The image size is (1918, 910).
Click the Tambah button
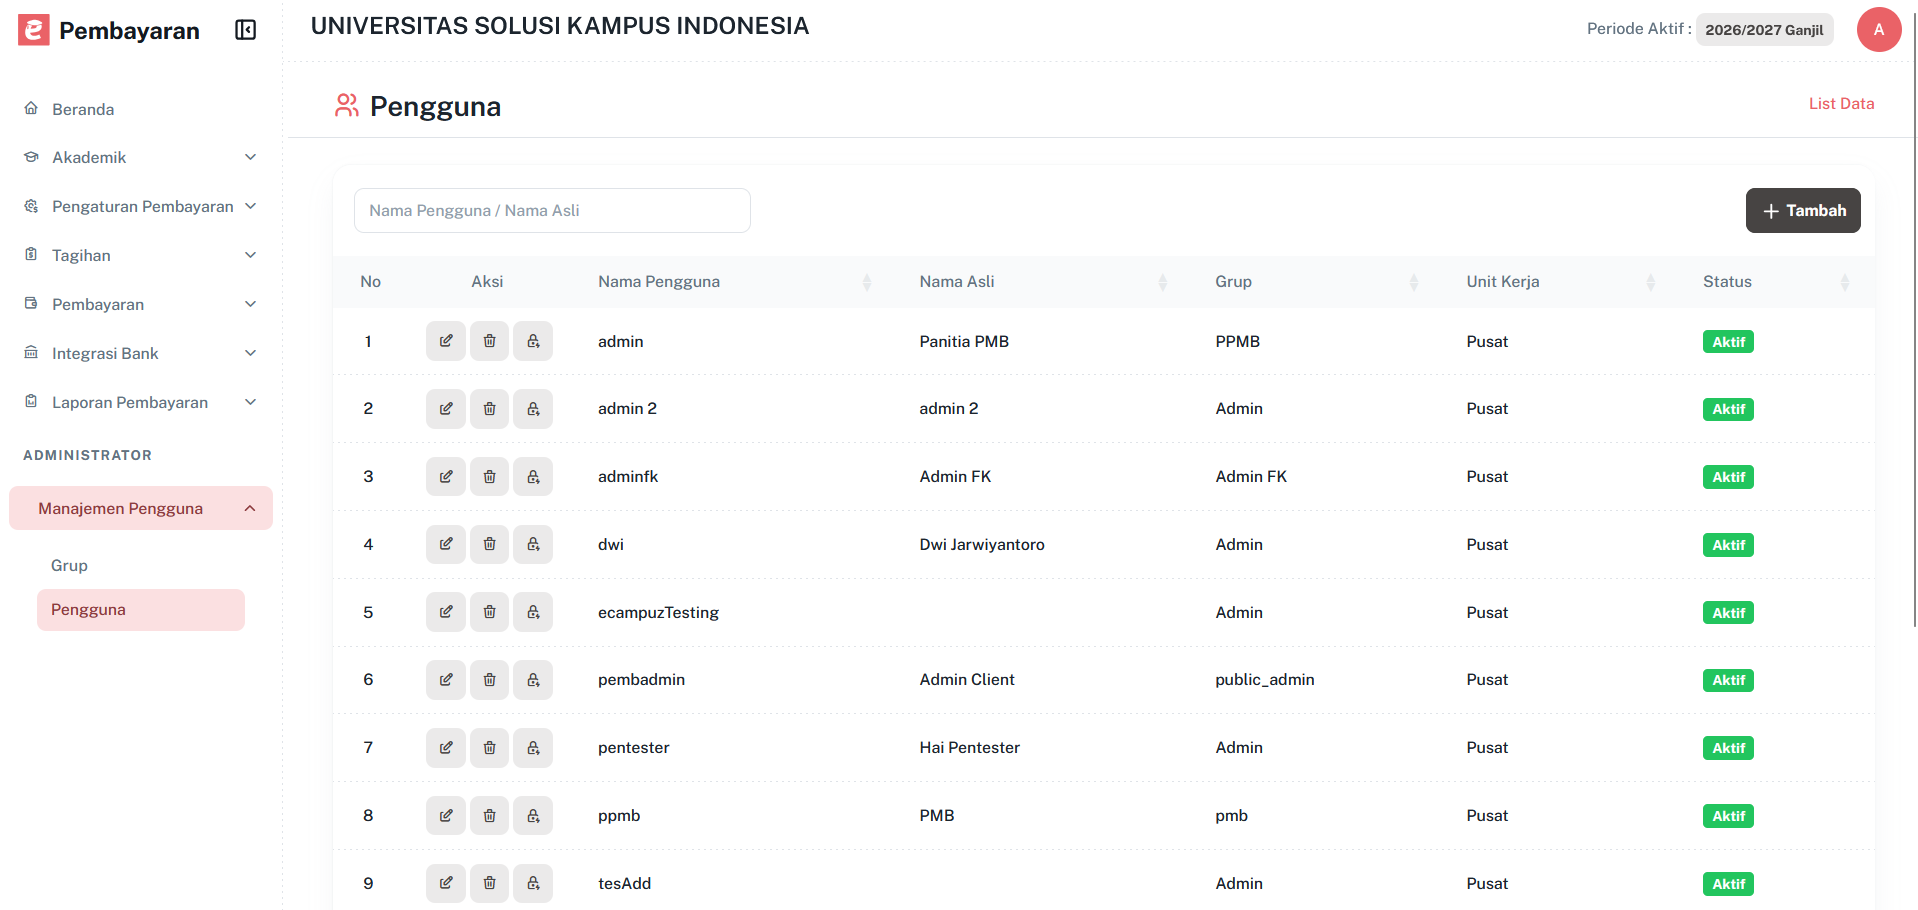1803,210
